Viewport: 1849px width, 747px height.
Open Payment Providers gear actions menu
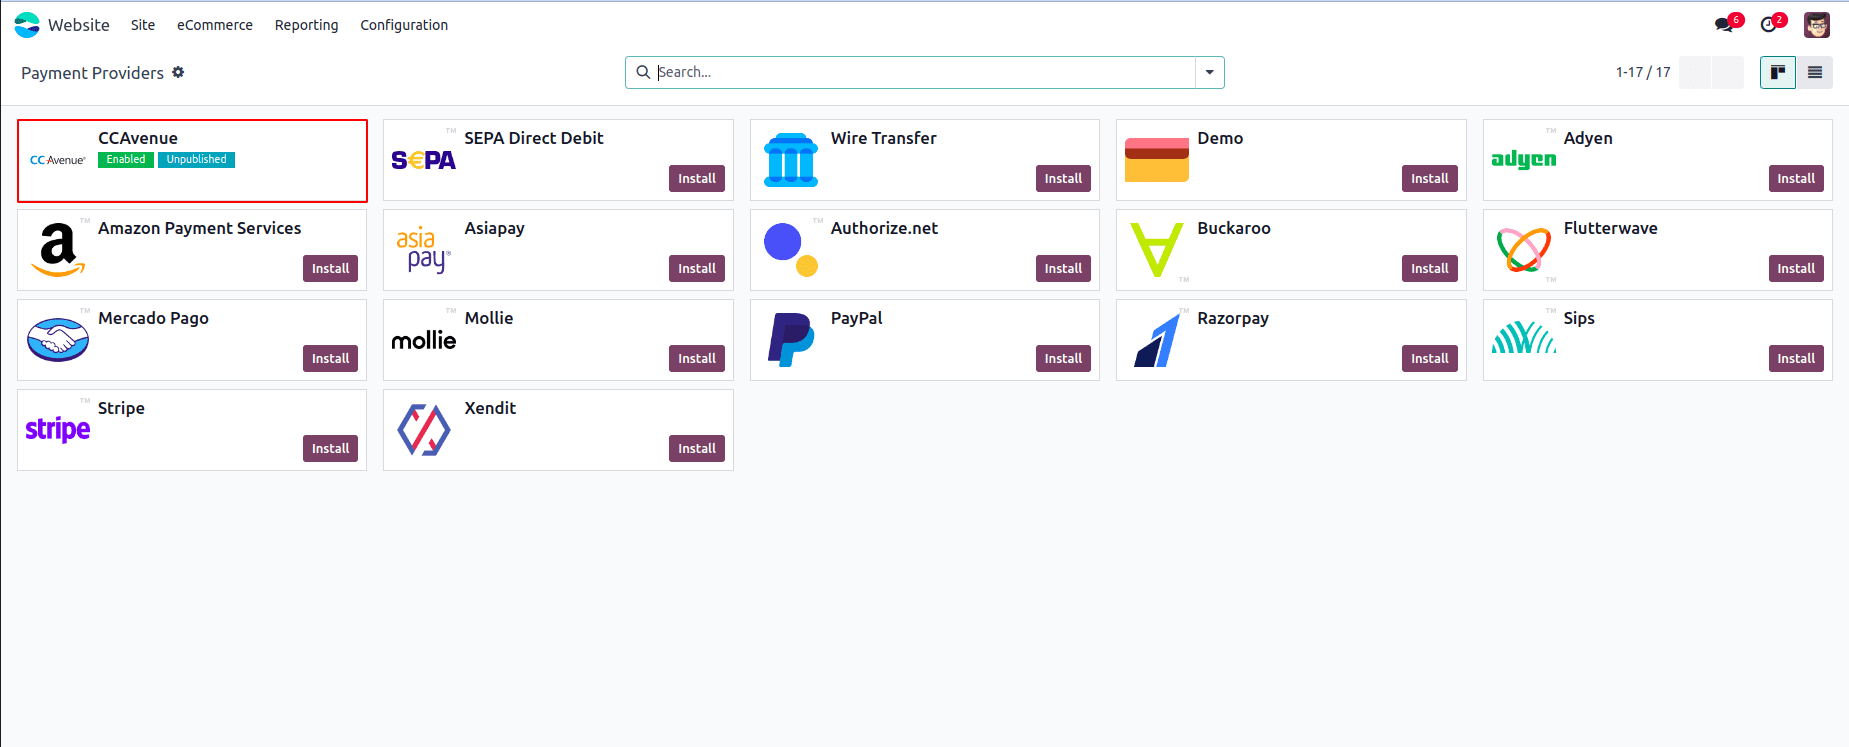[x=178, y=72]
